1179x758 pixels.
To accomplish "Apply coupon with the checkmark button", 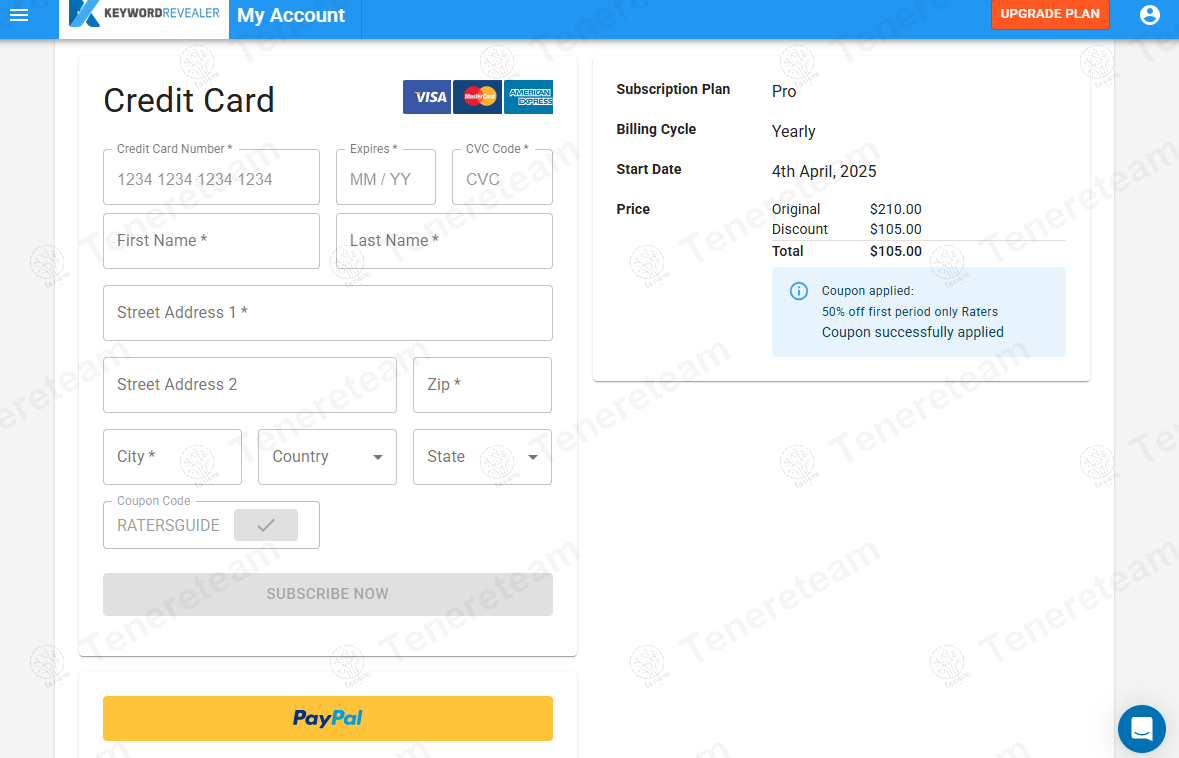I will click(x=265, y=525).
